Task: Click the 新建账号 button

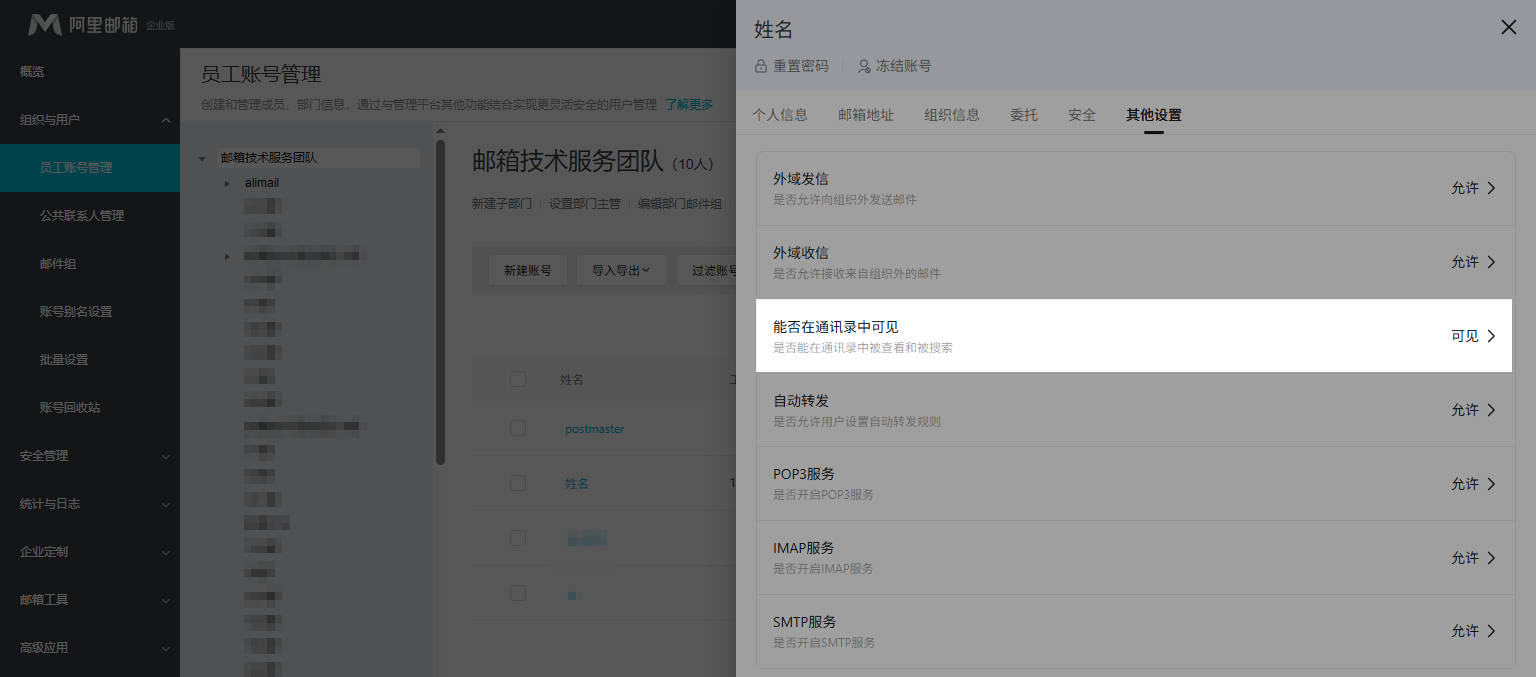Action: (527, 270)
